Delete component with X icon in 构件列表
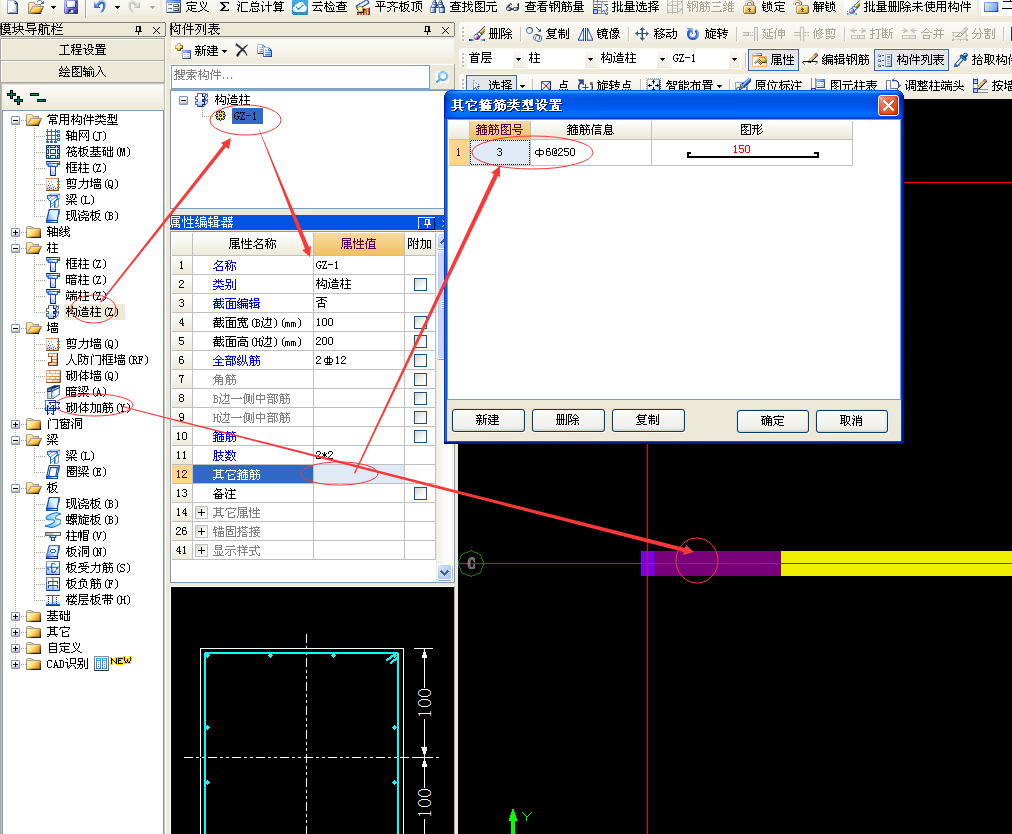The image size is (1012, 834). tap(241, 50)
